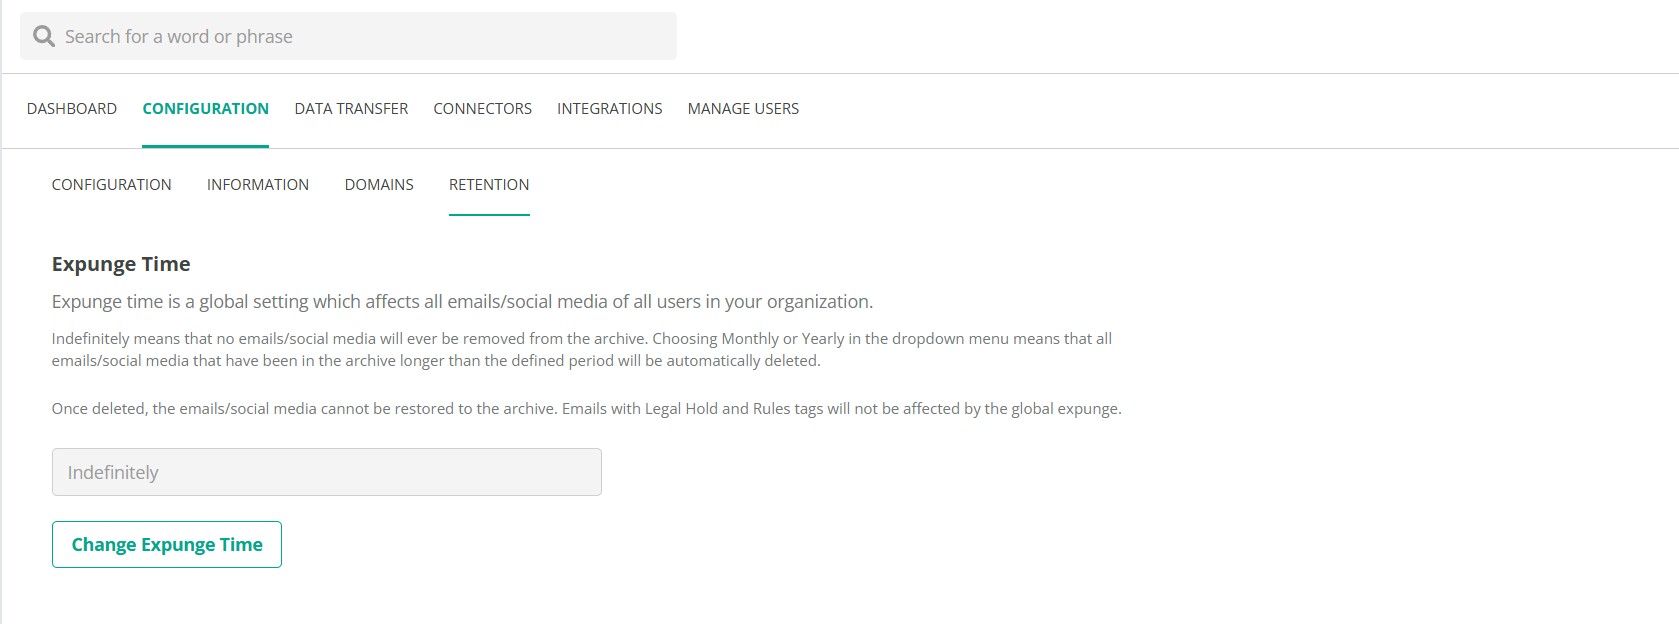1679x624 pixels.
Task: Open the DASHBOARD tab
Action: (x=72, y=109)
